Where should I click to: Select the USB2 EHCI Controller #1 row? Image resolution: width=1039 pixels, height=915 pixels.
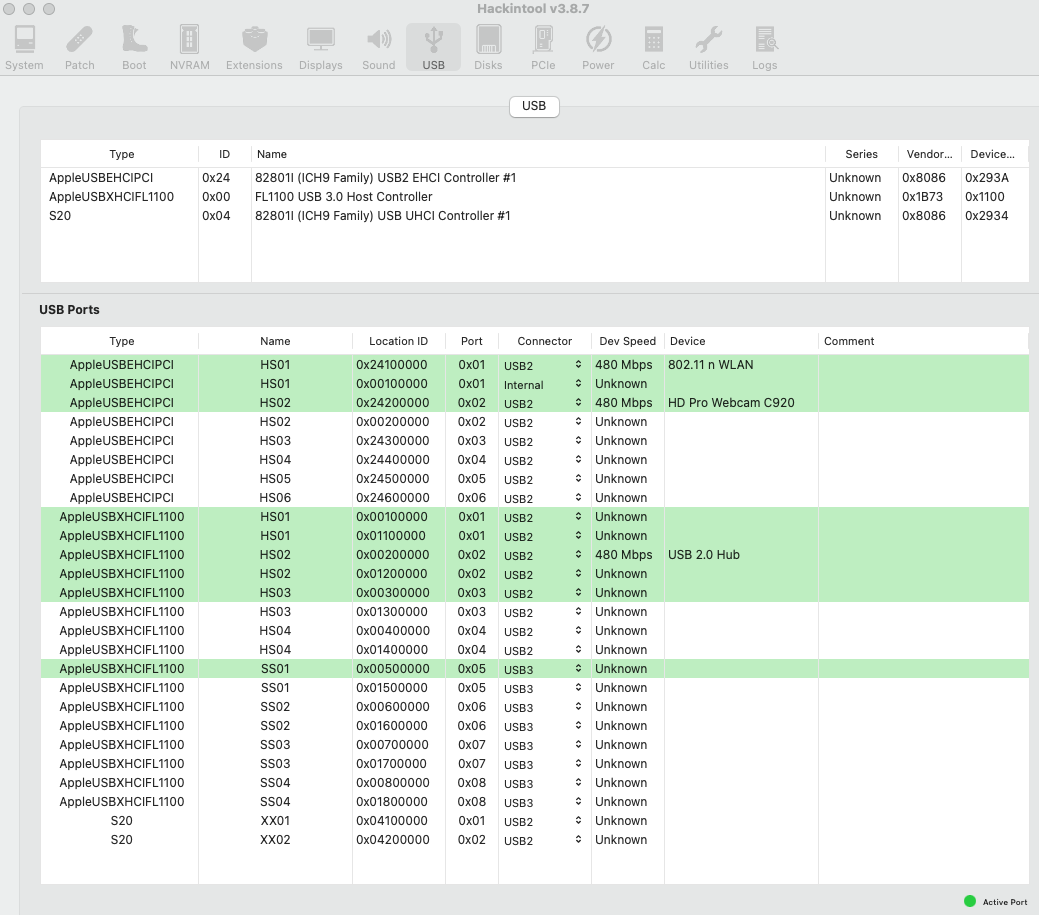[534, 178]
